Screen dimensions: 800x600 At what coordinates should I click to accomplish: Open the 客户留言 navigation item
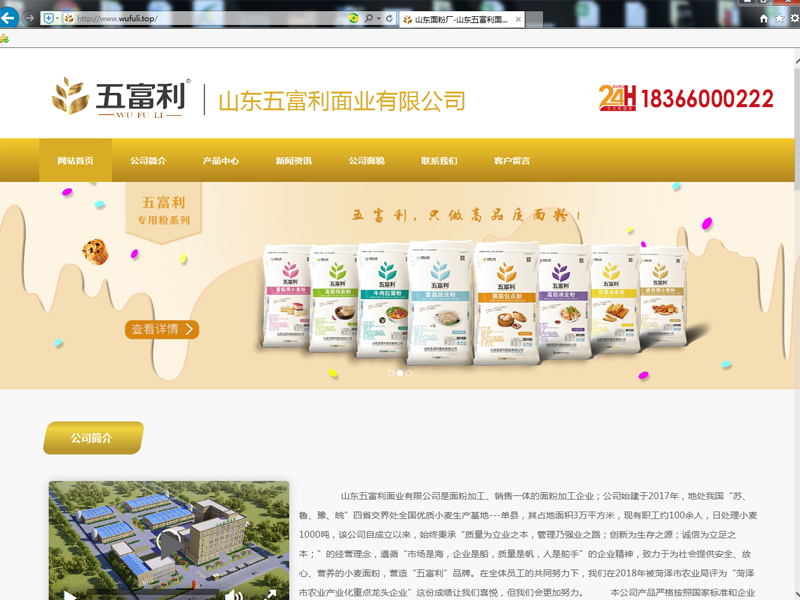pos(512,161)
